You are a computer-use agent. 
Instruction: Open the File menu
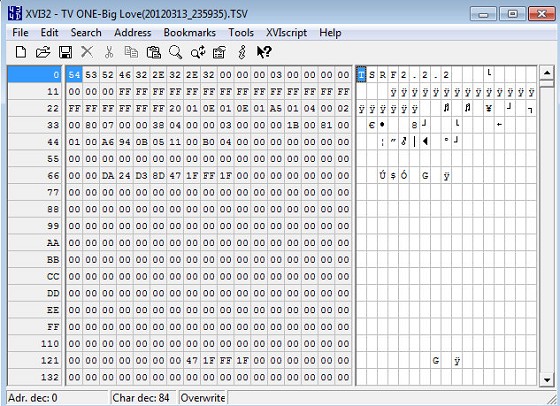tap(20, 32)
